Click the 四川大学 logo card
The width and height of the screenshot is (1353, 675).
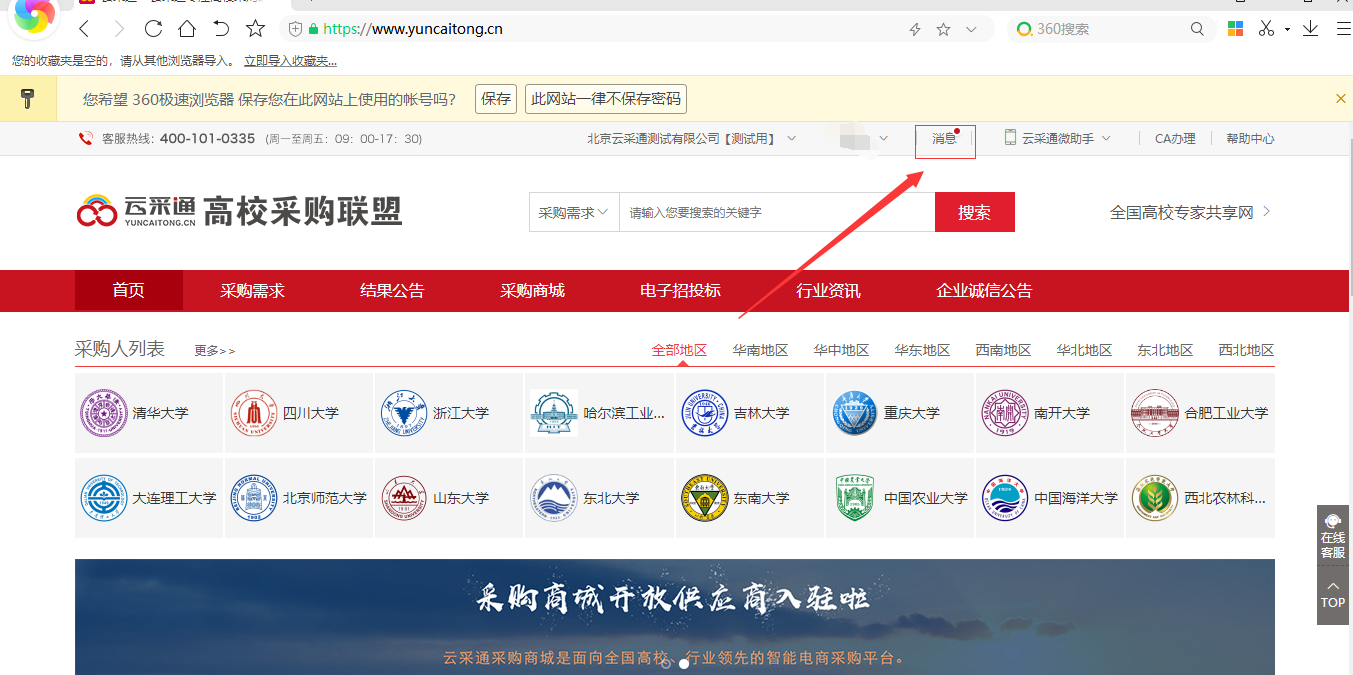(299, 413)
